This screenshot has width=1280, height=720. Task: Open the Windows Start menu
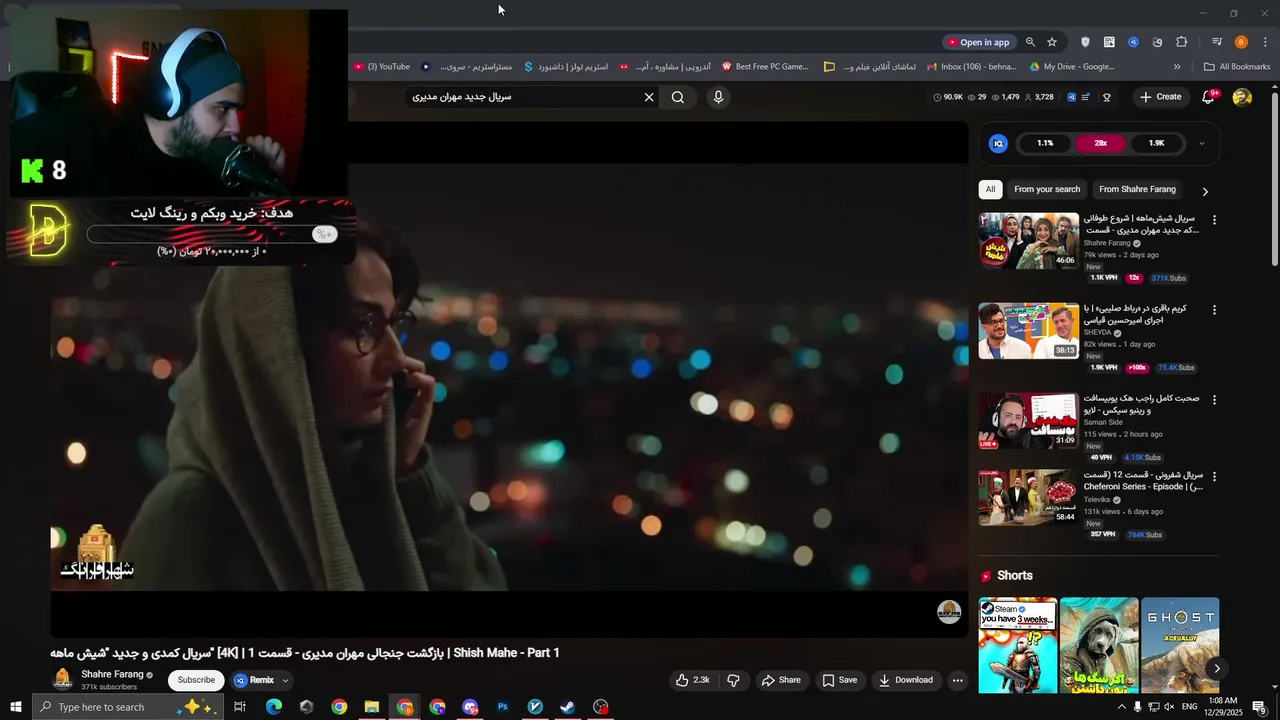15,707
